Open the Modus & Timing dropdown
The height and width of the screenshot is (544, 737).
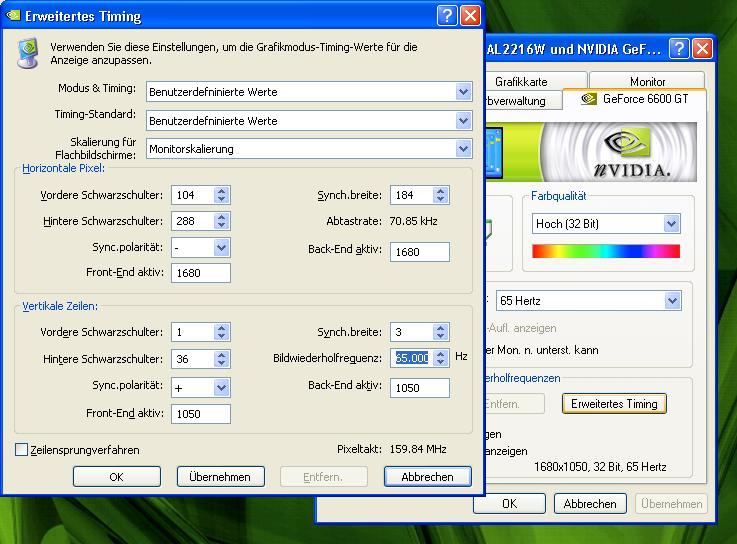[x=463, y=92]
